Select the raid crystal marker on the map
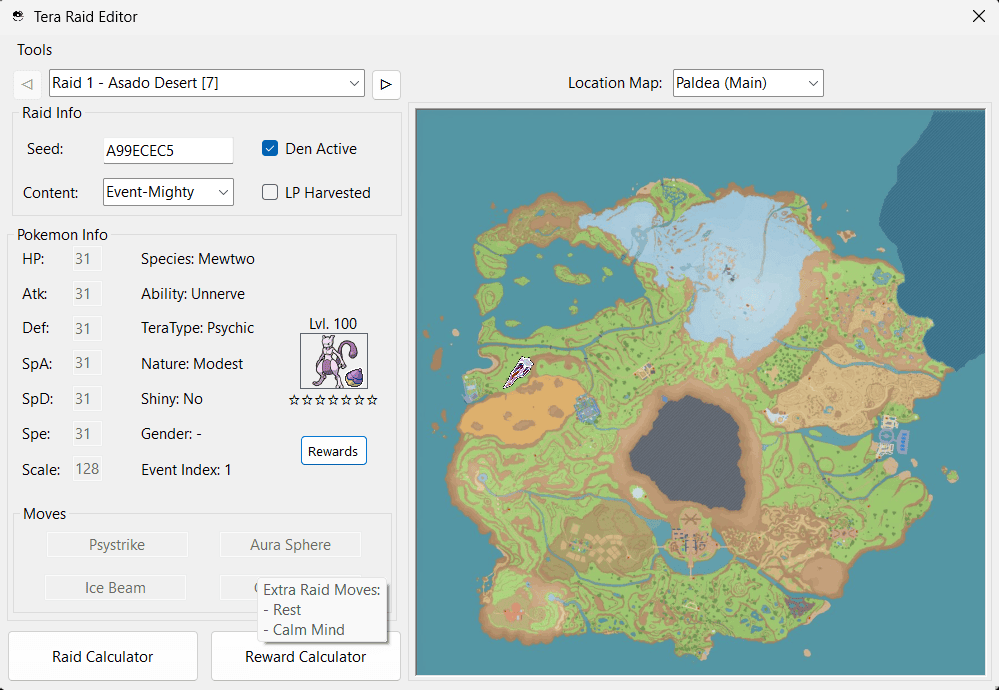The width and height of the screenshot is (1000, 690). (519, 373)
